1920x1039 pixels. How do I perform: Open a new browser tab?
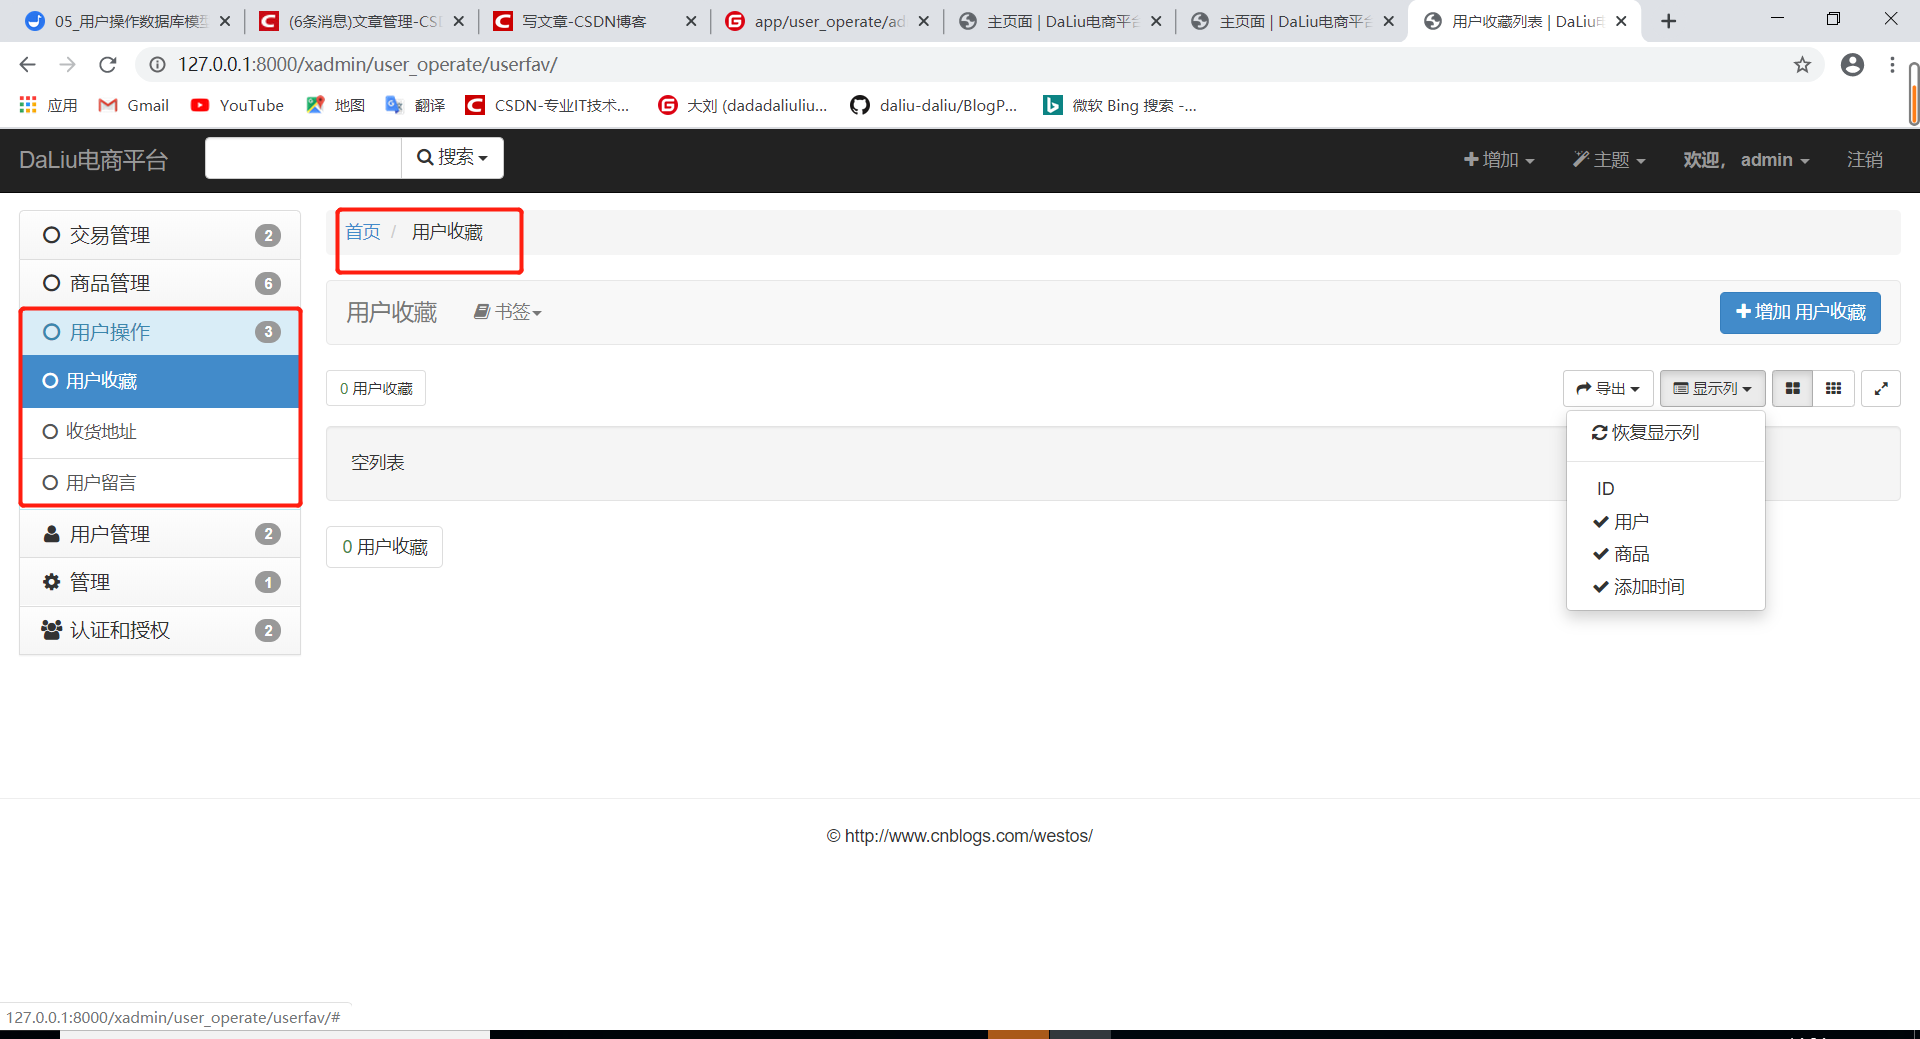coord(1668,21)
